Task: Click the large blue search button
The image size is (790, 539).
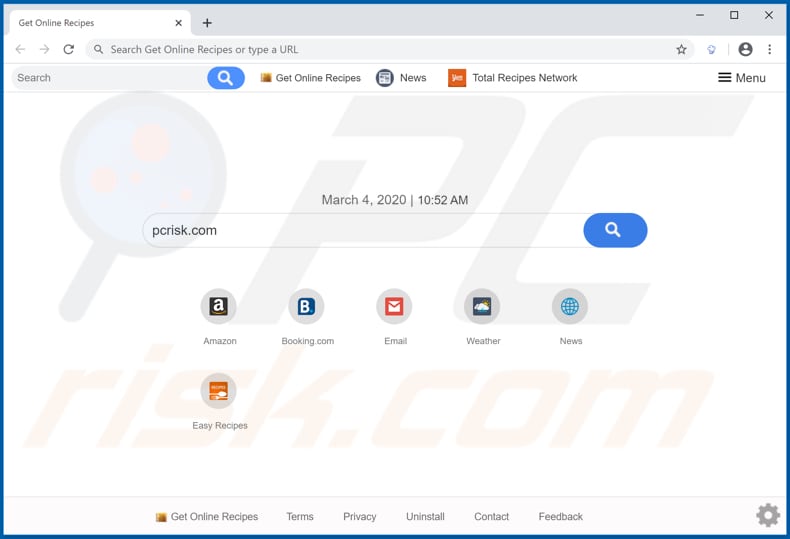Action: point(615,230)
